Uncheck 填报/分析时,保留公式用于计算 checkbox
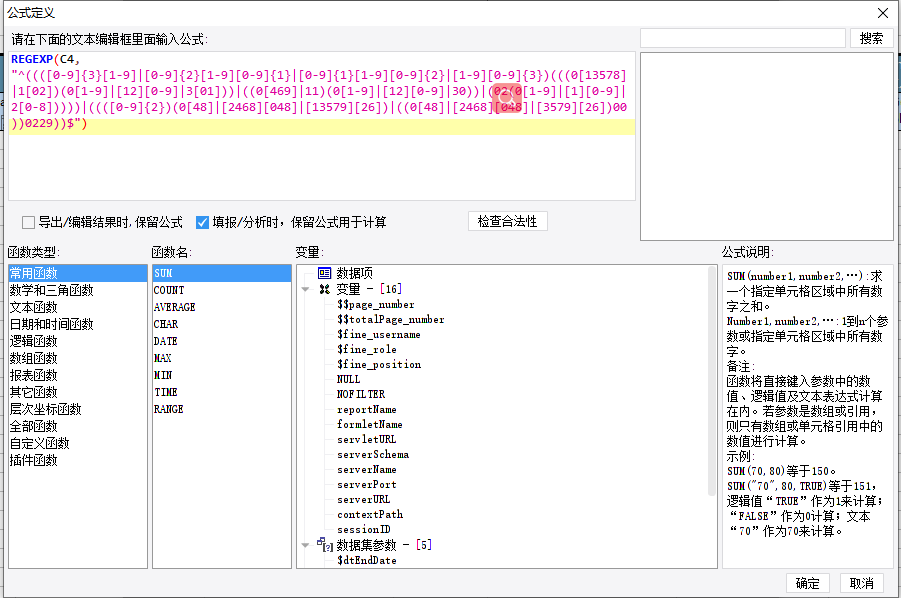Image resolution: width=901 pixels, height=598 pixels. (x=202, y=222)
